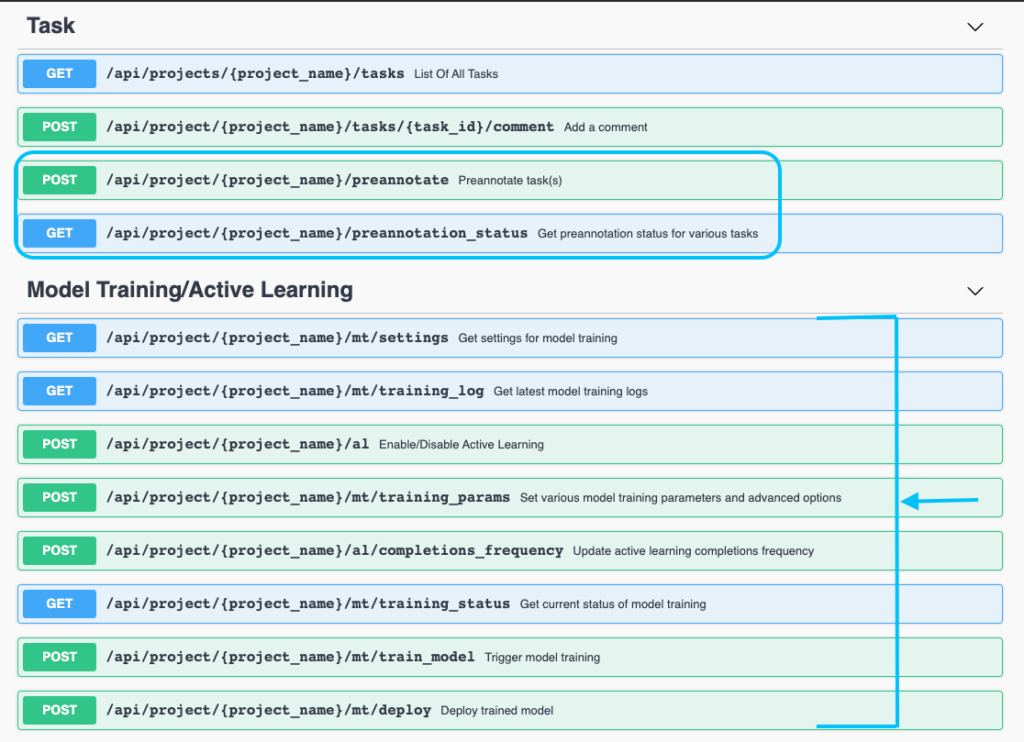
Task: Click the GET badge on training_status endpoint
Action: [57, 604]
